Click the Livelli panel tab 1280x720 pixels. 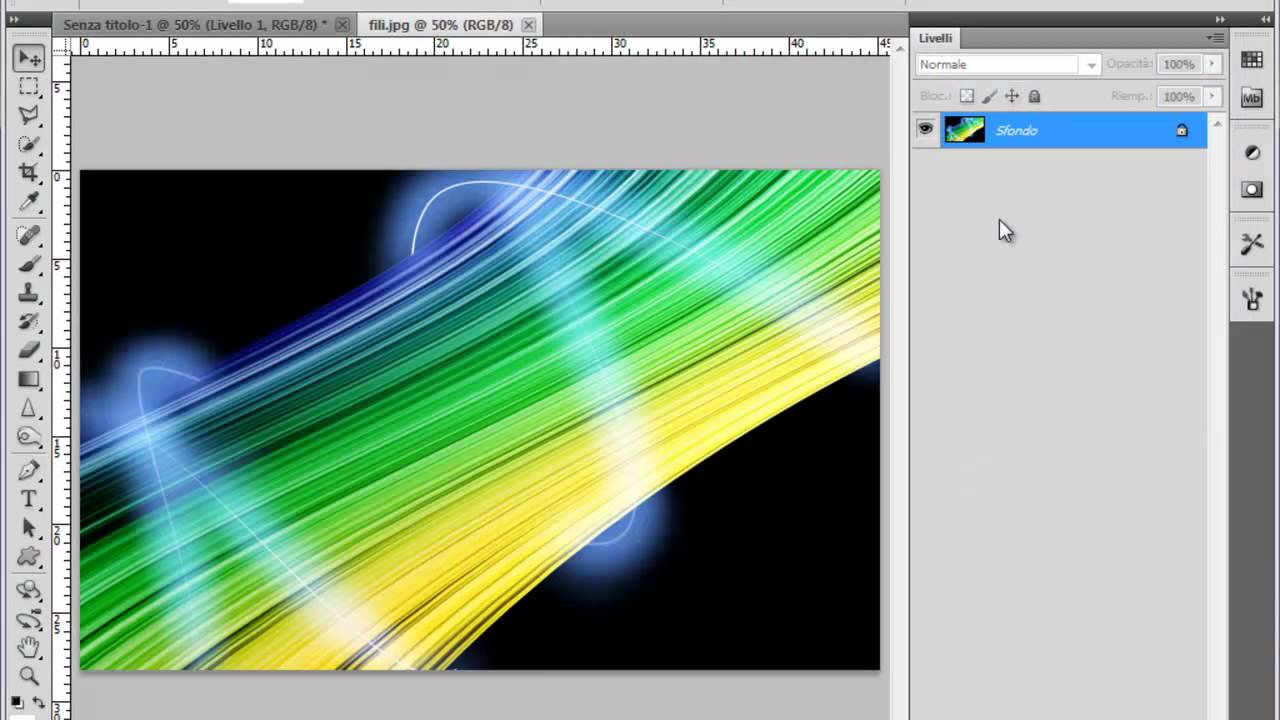(x=936, y=38)
